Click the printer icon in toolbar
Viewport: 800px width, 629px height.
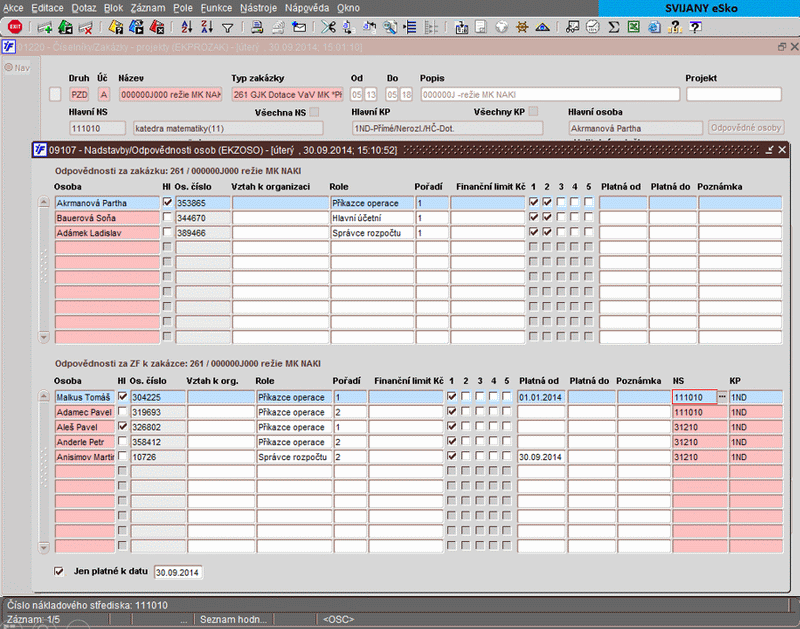click(257, 27)
